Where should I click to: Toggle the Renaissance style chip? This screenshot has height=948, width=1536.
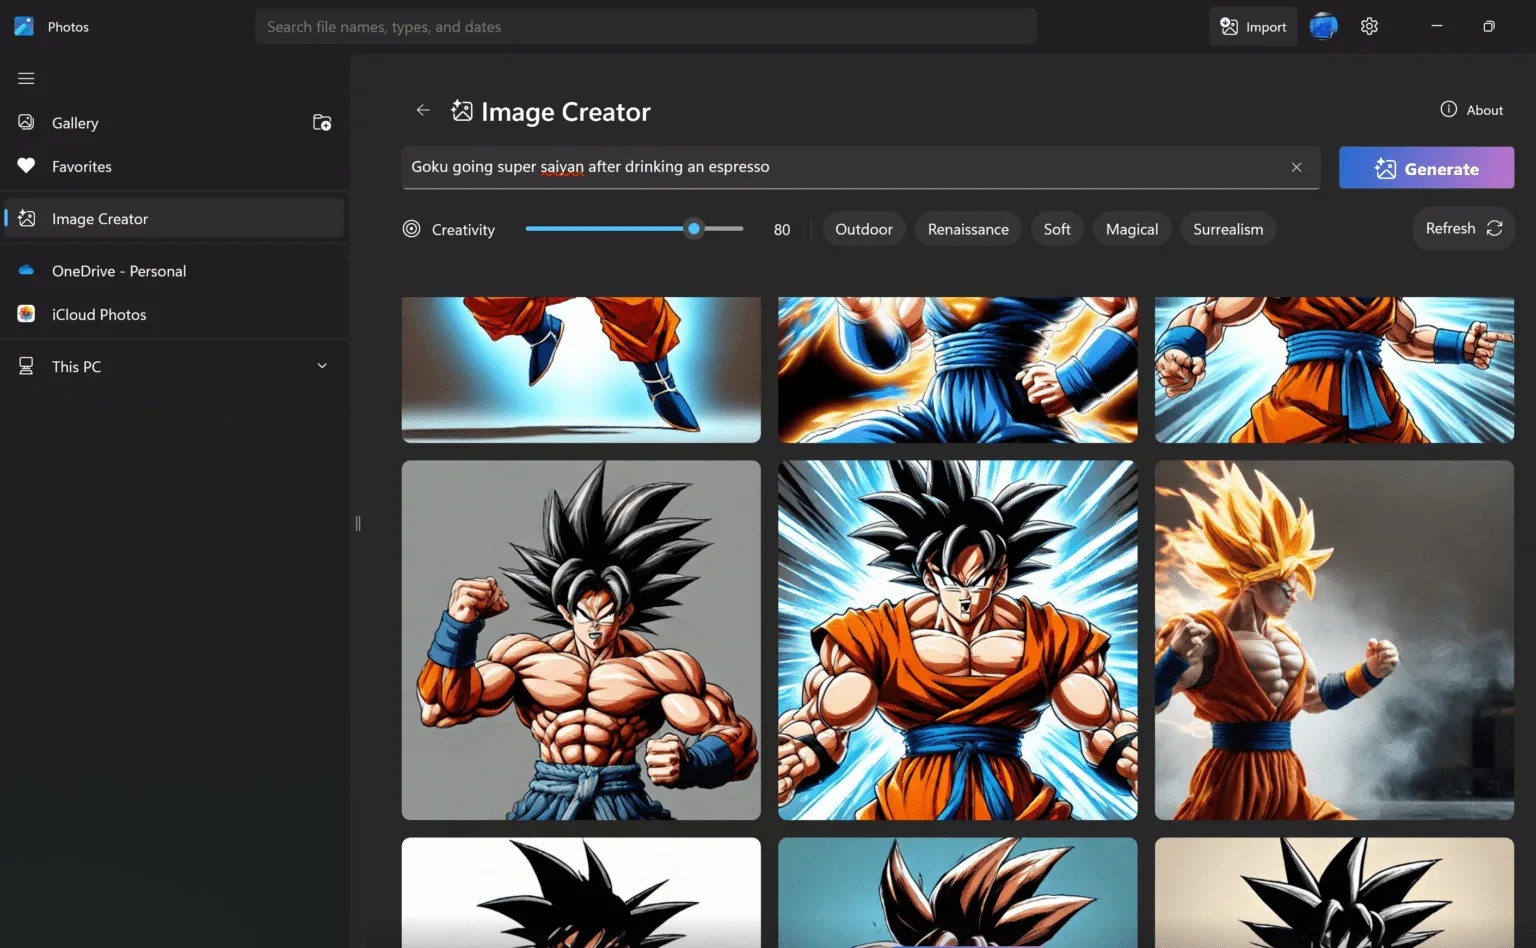968,229
